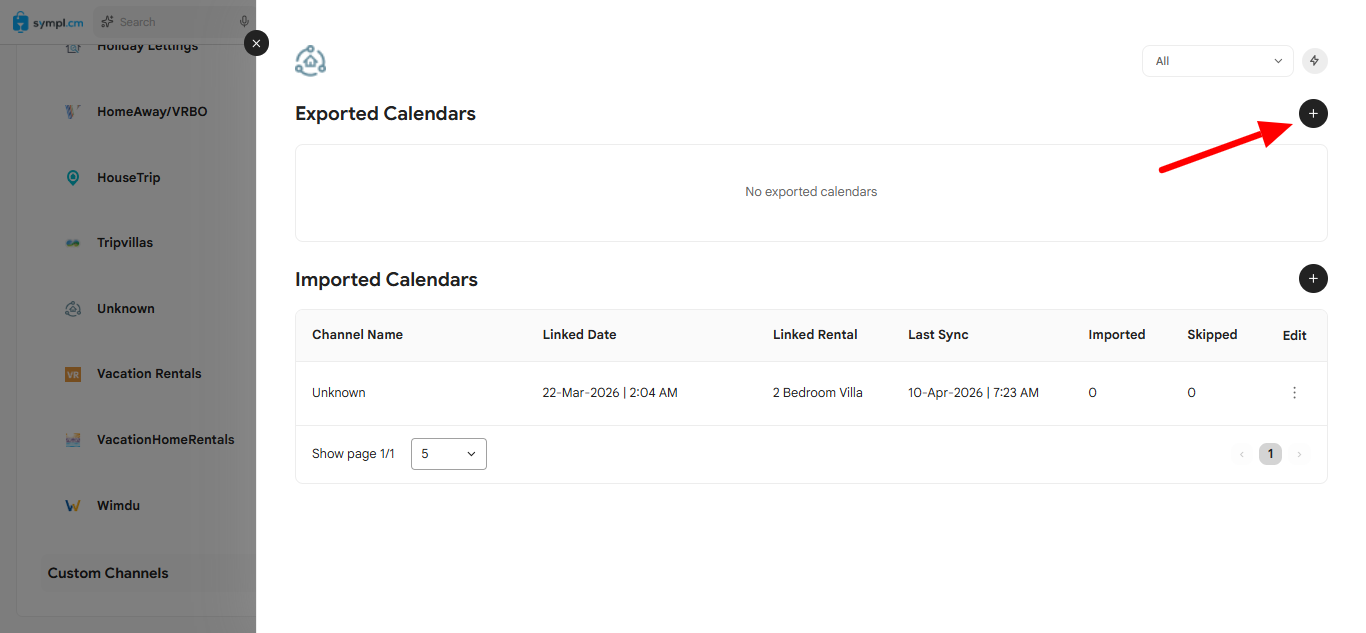This screenshot has width=1366, height=633.
Task: Click the sympl.cm logo
Action: (48, 22)
